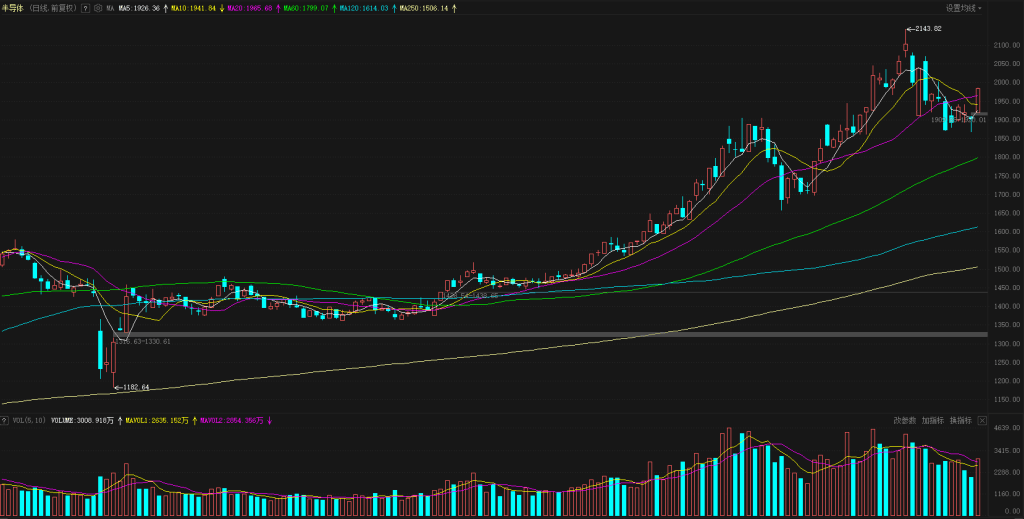Click the MA5 up arrow indicator

click(x=165, y=8)
